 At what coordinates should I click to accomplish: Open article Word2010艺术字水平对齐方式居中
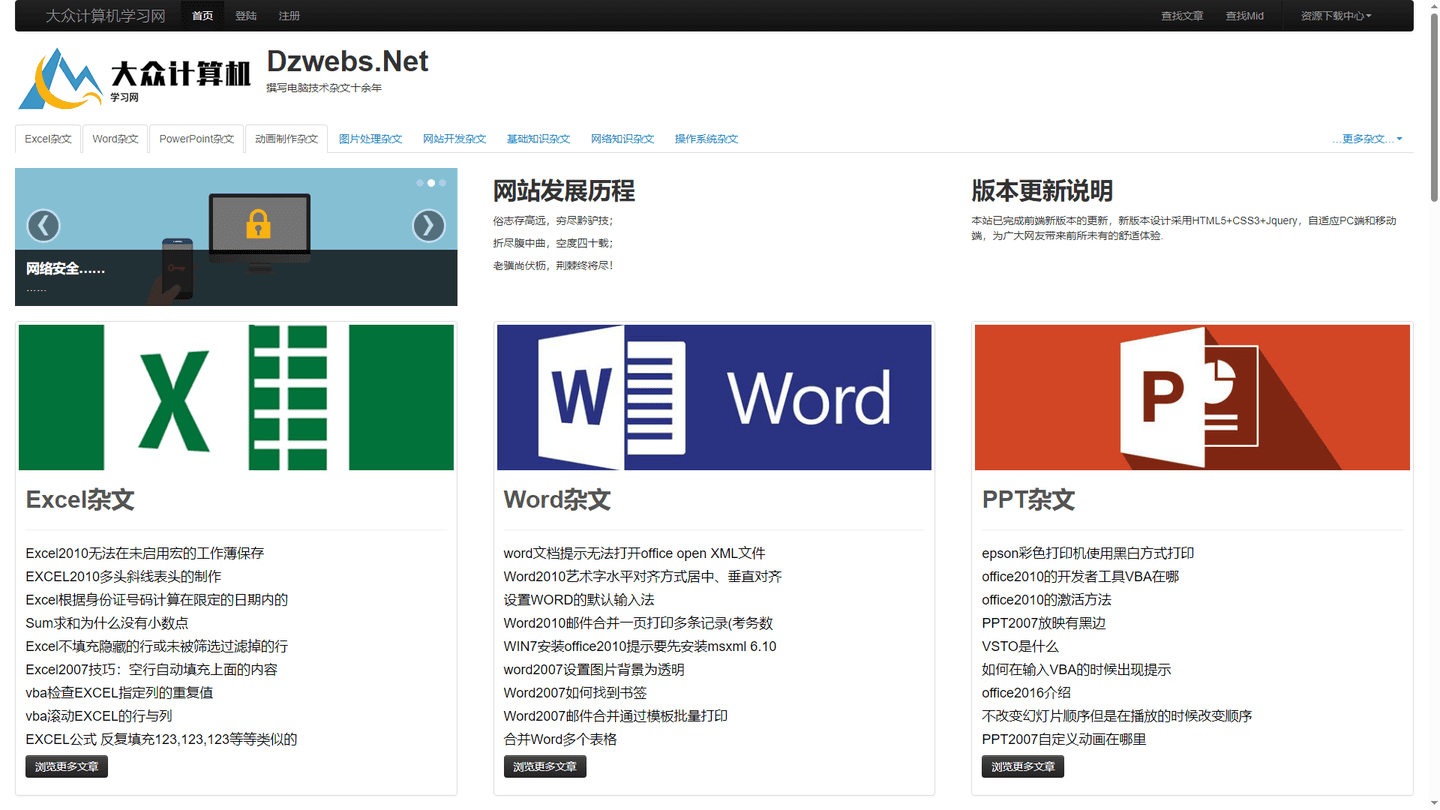pos(643,576)
